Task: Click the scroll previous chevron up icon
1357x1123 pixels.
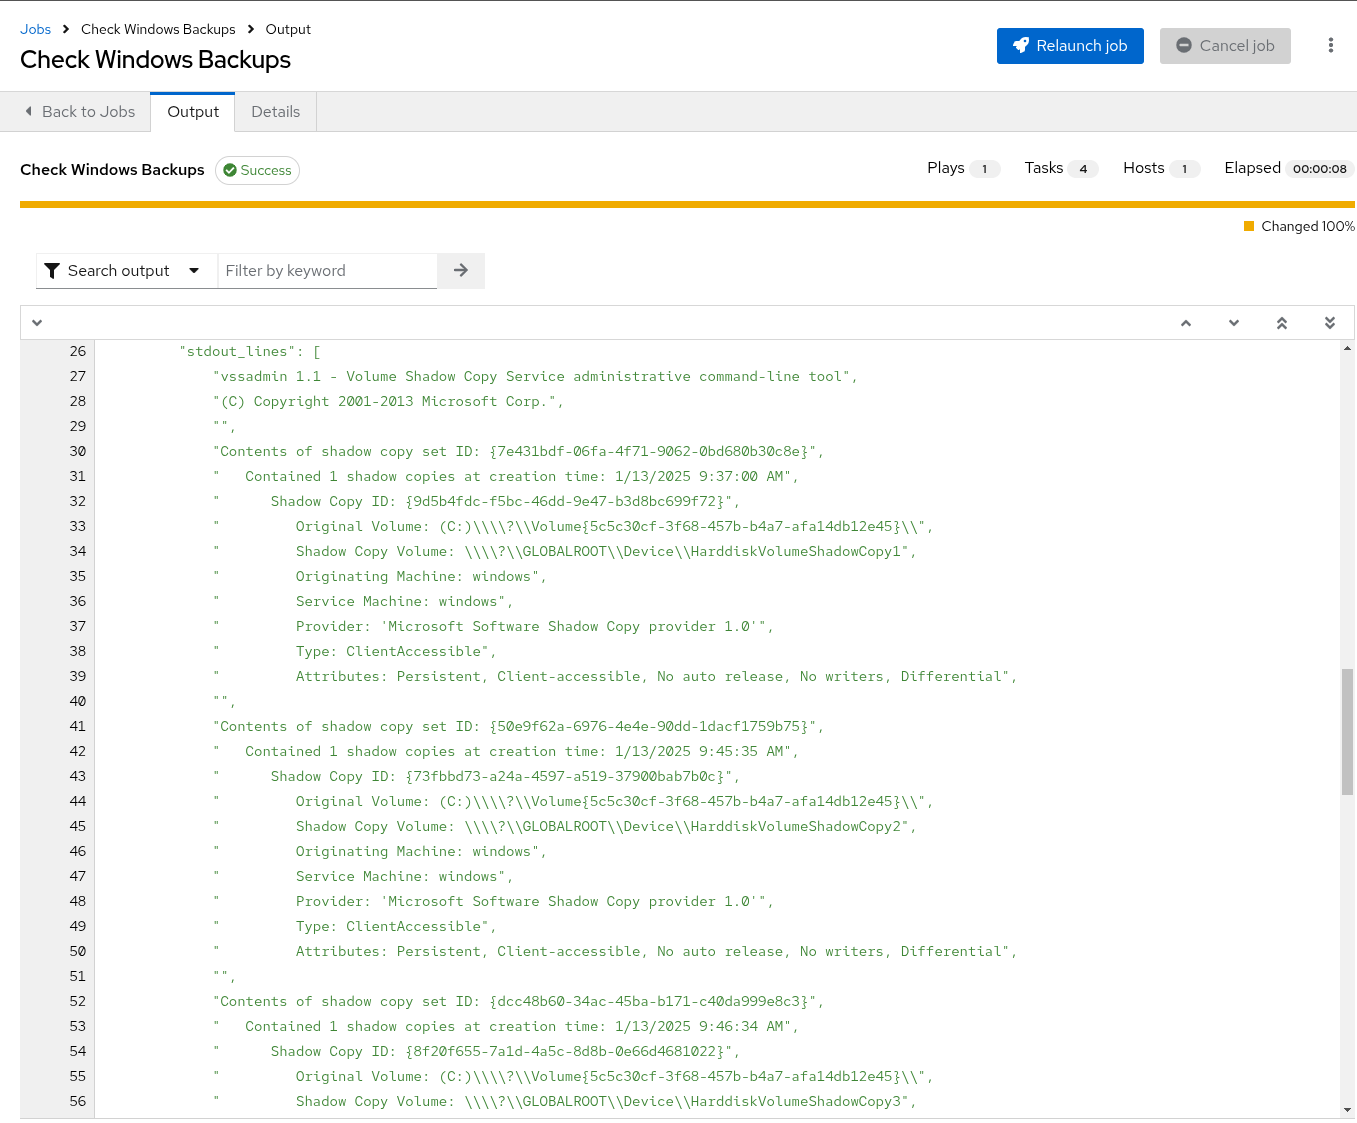Action: (x=1186, y=323)
